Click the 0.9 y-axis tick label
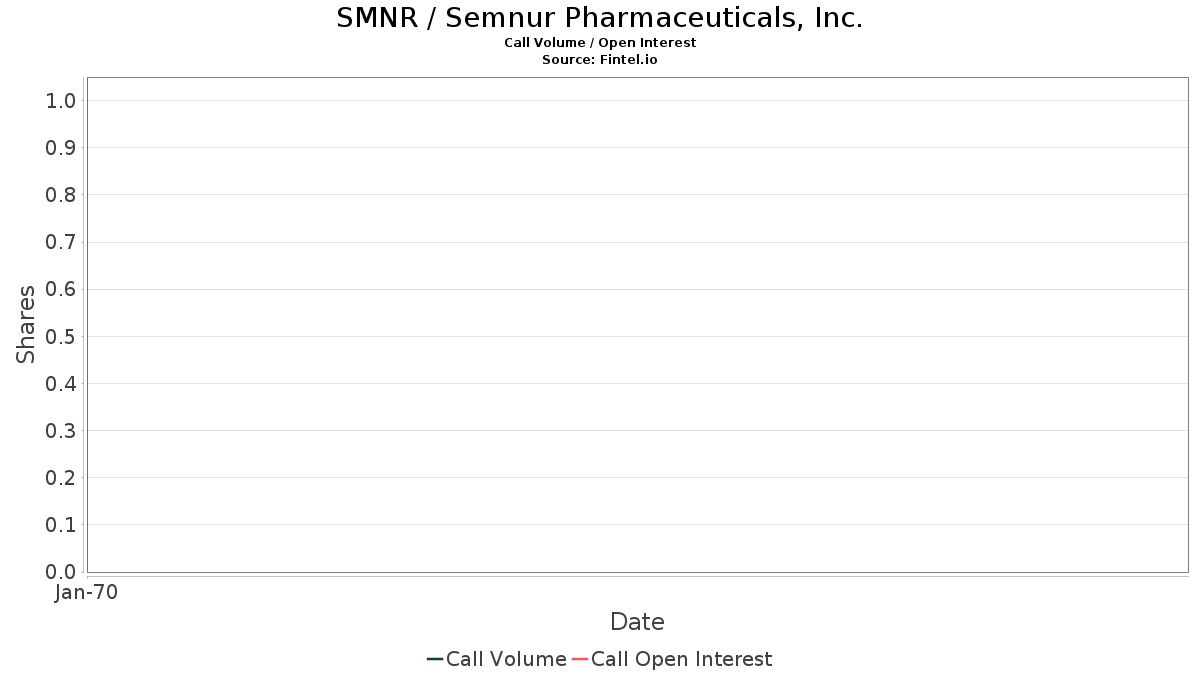This screenshot has width=1200, height=675. (61, 148)
